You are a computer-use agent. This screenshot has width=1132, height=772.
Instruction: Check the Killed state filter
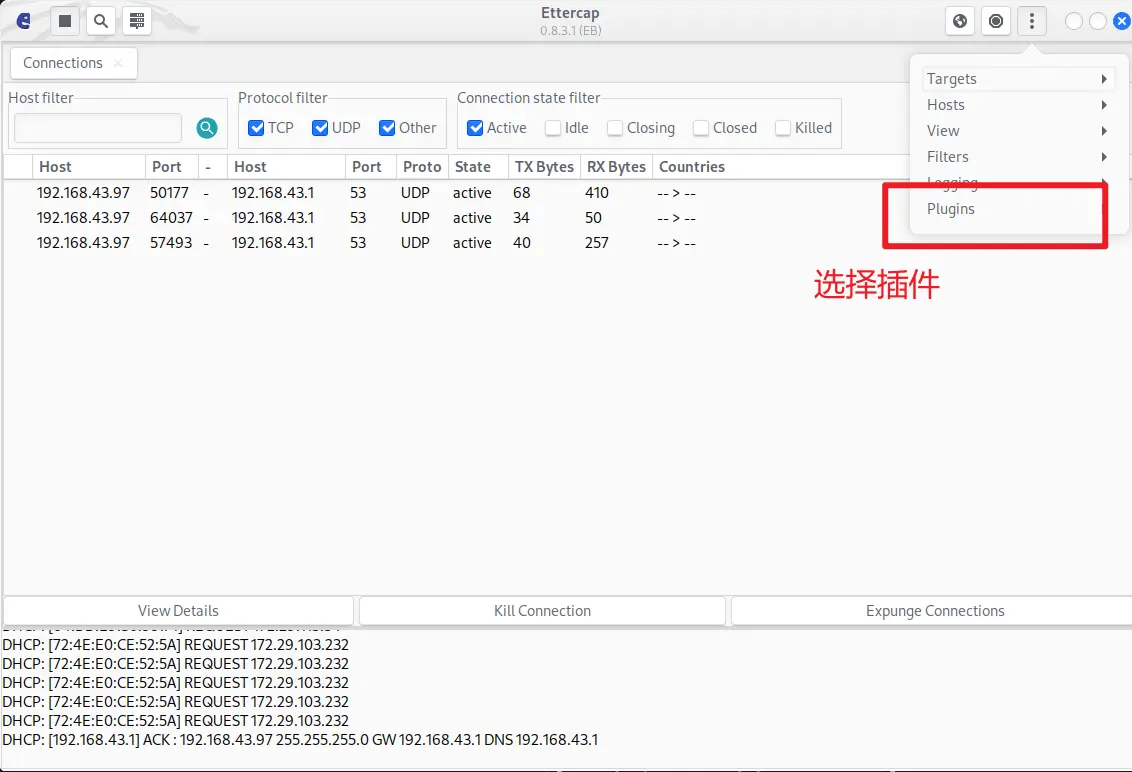pyautogui.click(x=783, y=128)
